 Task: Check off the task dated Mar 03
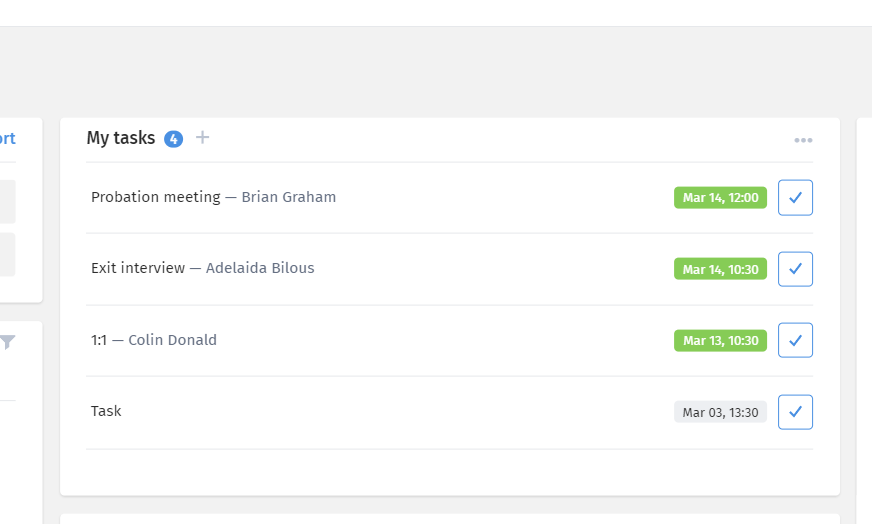[795, 412]
